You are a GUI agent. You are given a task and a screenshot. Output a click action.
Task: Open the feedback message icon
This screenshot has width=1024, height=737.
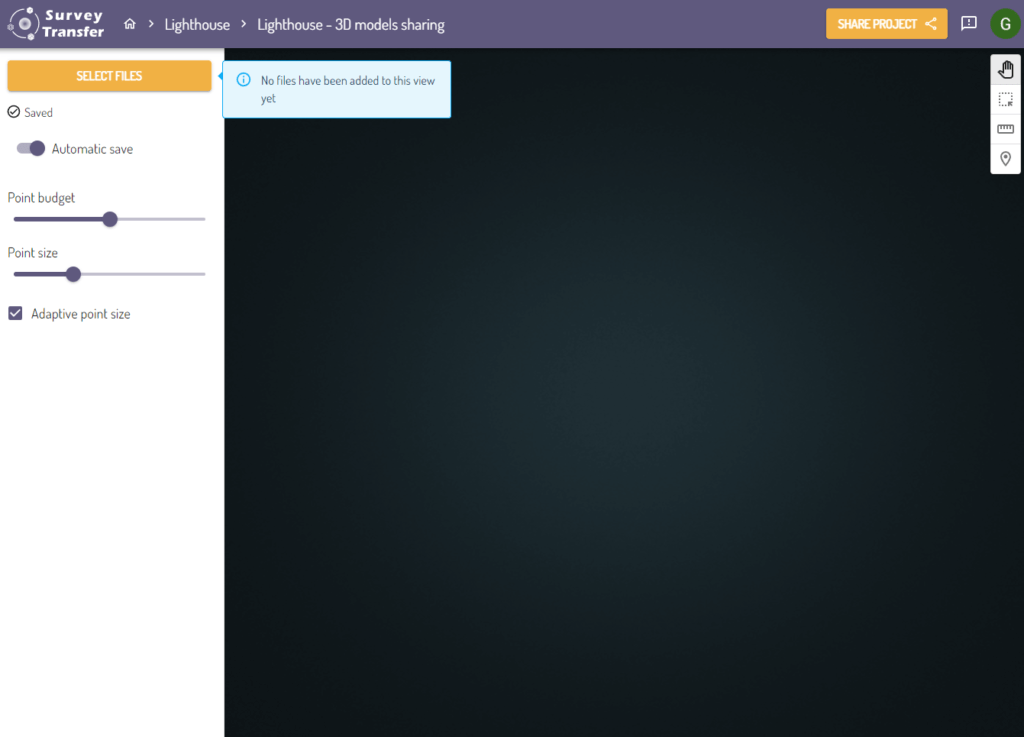tap(968, 24)
